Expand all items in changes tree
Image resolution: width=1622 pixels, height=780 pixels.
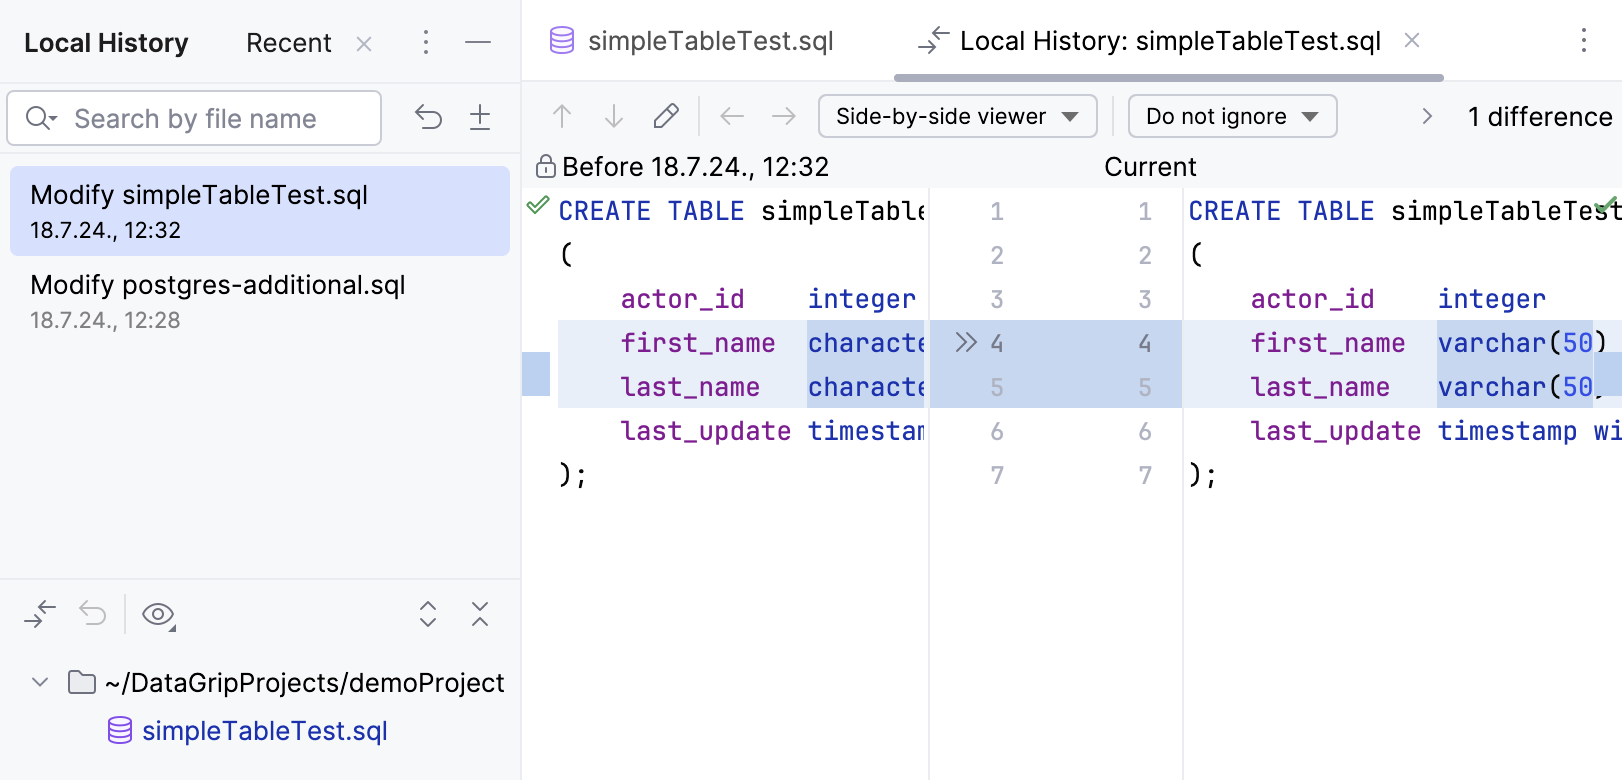click(428, 613)
